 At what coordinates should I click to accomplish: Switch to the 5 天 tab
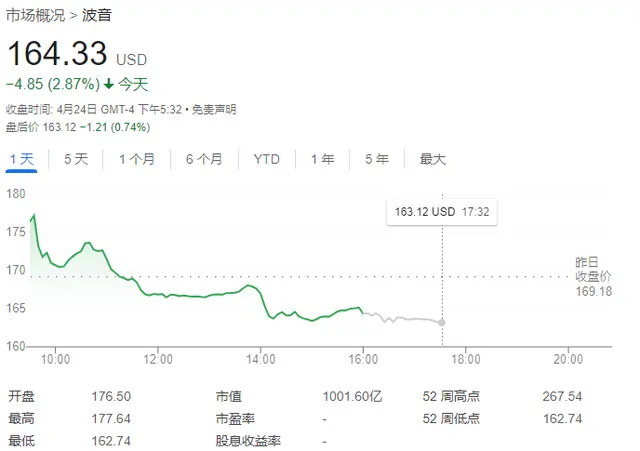click(76, 159)
